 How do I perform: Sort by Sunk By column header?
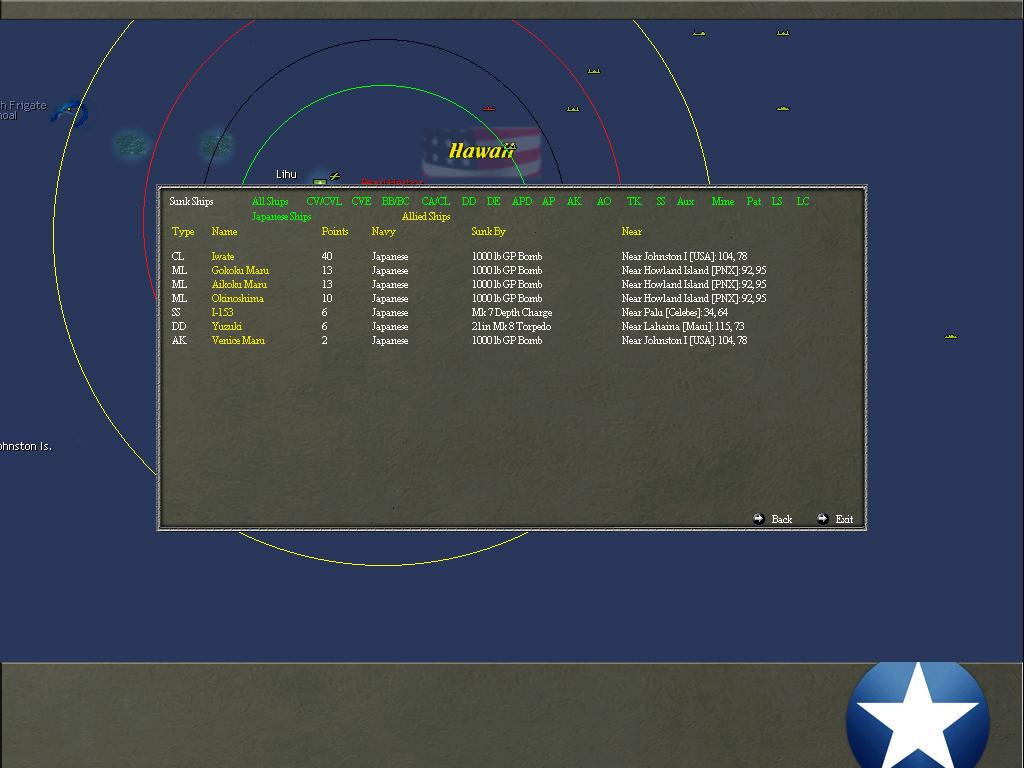click(x=488, y=232)
